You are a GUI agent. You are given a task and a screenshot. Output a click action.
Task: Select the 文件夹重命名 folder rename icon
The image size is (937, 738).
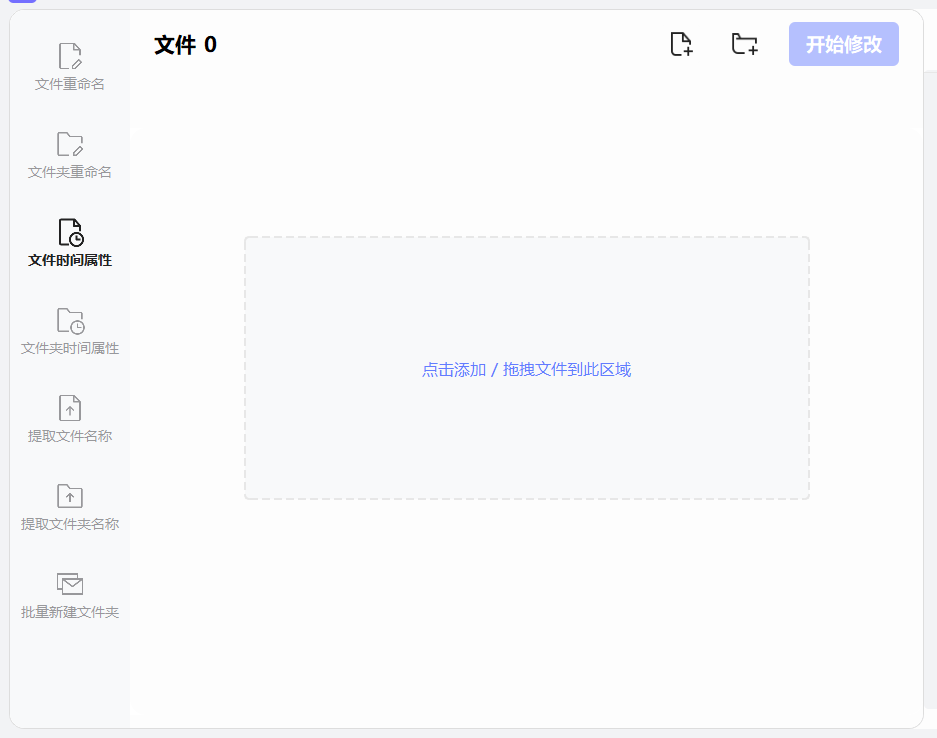(x=70, y=144)
